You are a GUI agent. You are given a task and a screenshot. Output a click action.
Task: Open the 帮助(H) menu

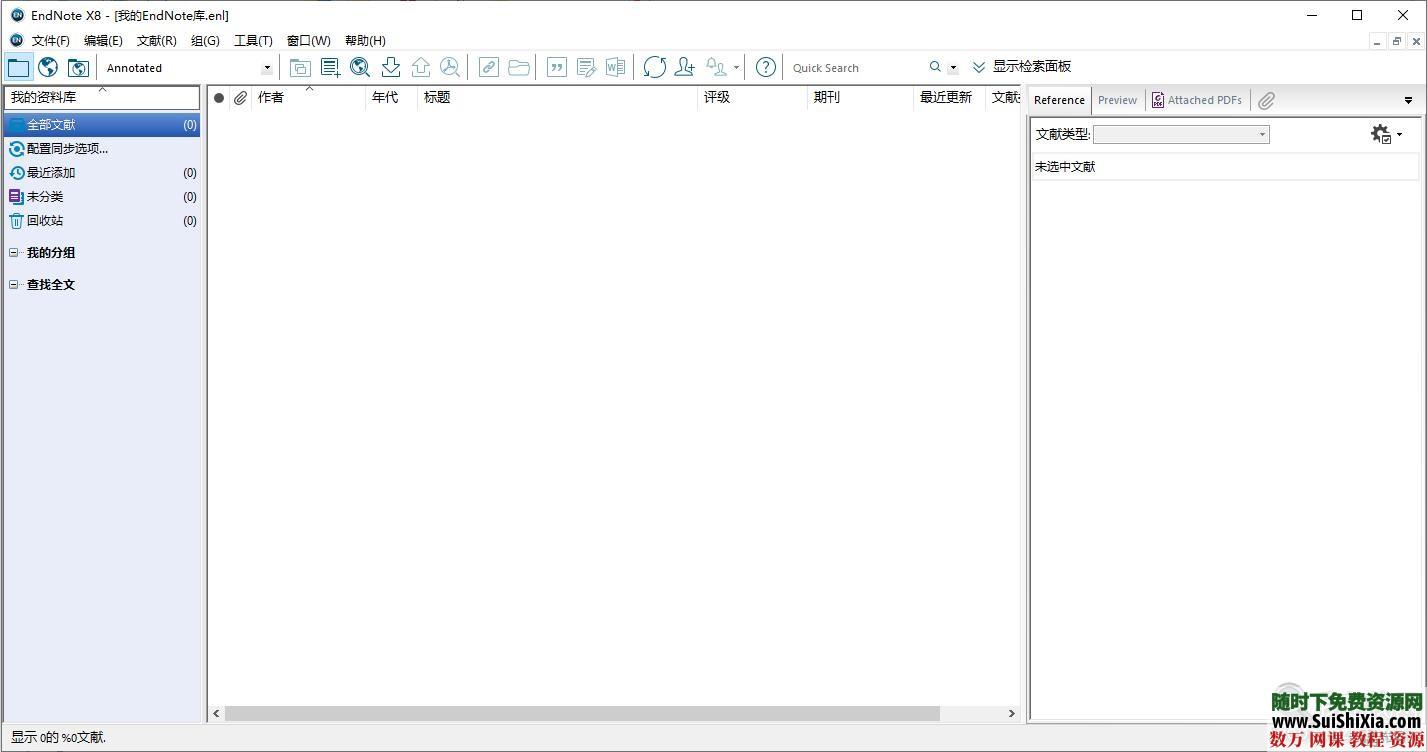tap(365, 41)
